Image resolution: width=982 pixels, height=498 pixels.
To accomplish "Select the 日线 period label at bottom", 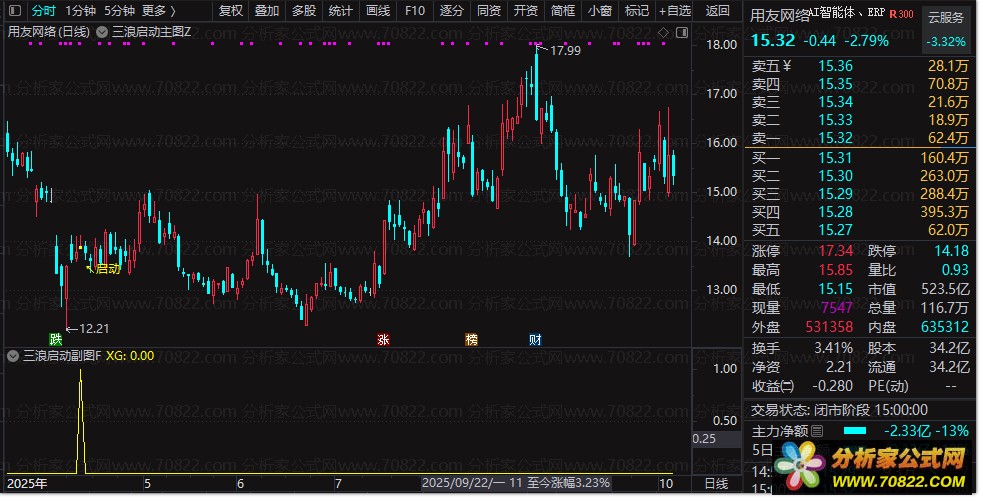I will pos(716,484).
